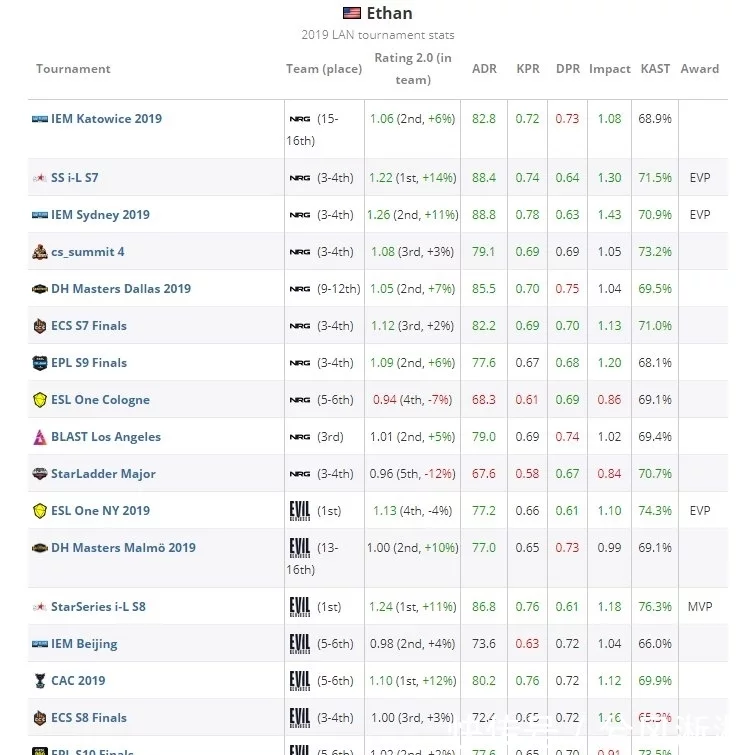This screenshot has width=755, height=755.
Task: Open the DH Masters Malmö 2019 link
Action: [123, 548]
